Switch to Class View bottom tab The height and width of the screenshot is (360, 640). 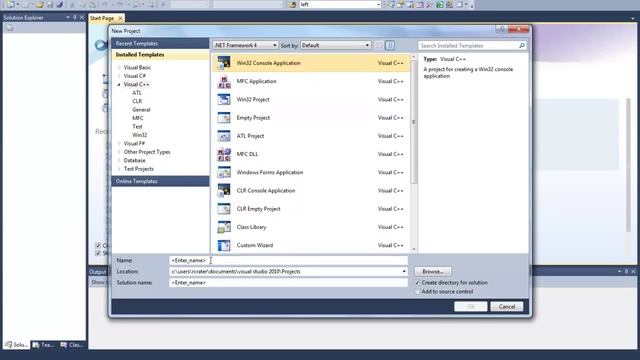pyautogui.click(x=72, y=345)
